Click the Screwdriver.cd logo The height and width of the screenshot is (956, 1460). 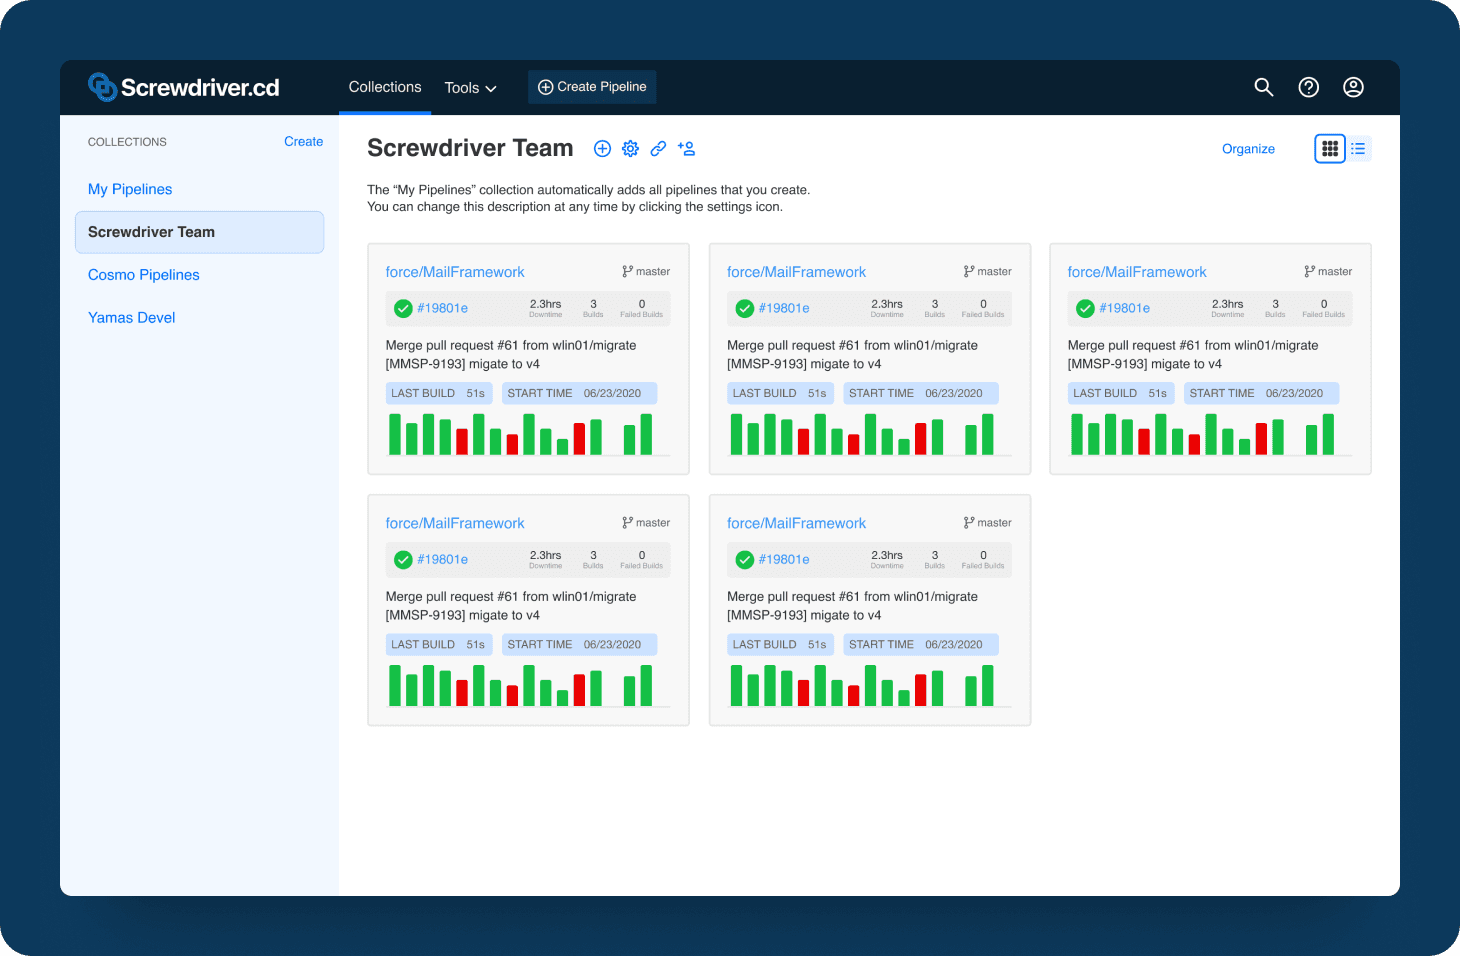coord(184,87)
